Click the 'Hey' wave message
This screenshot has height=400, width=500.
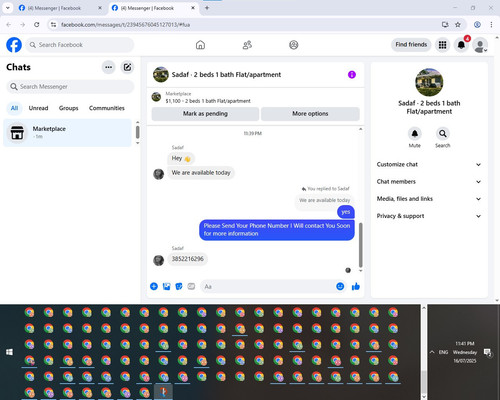(x=181, y=158)
